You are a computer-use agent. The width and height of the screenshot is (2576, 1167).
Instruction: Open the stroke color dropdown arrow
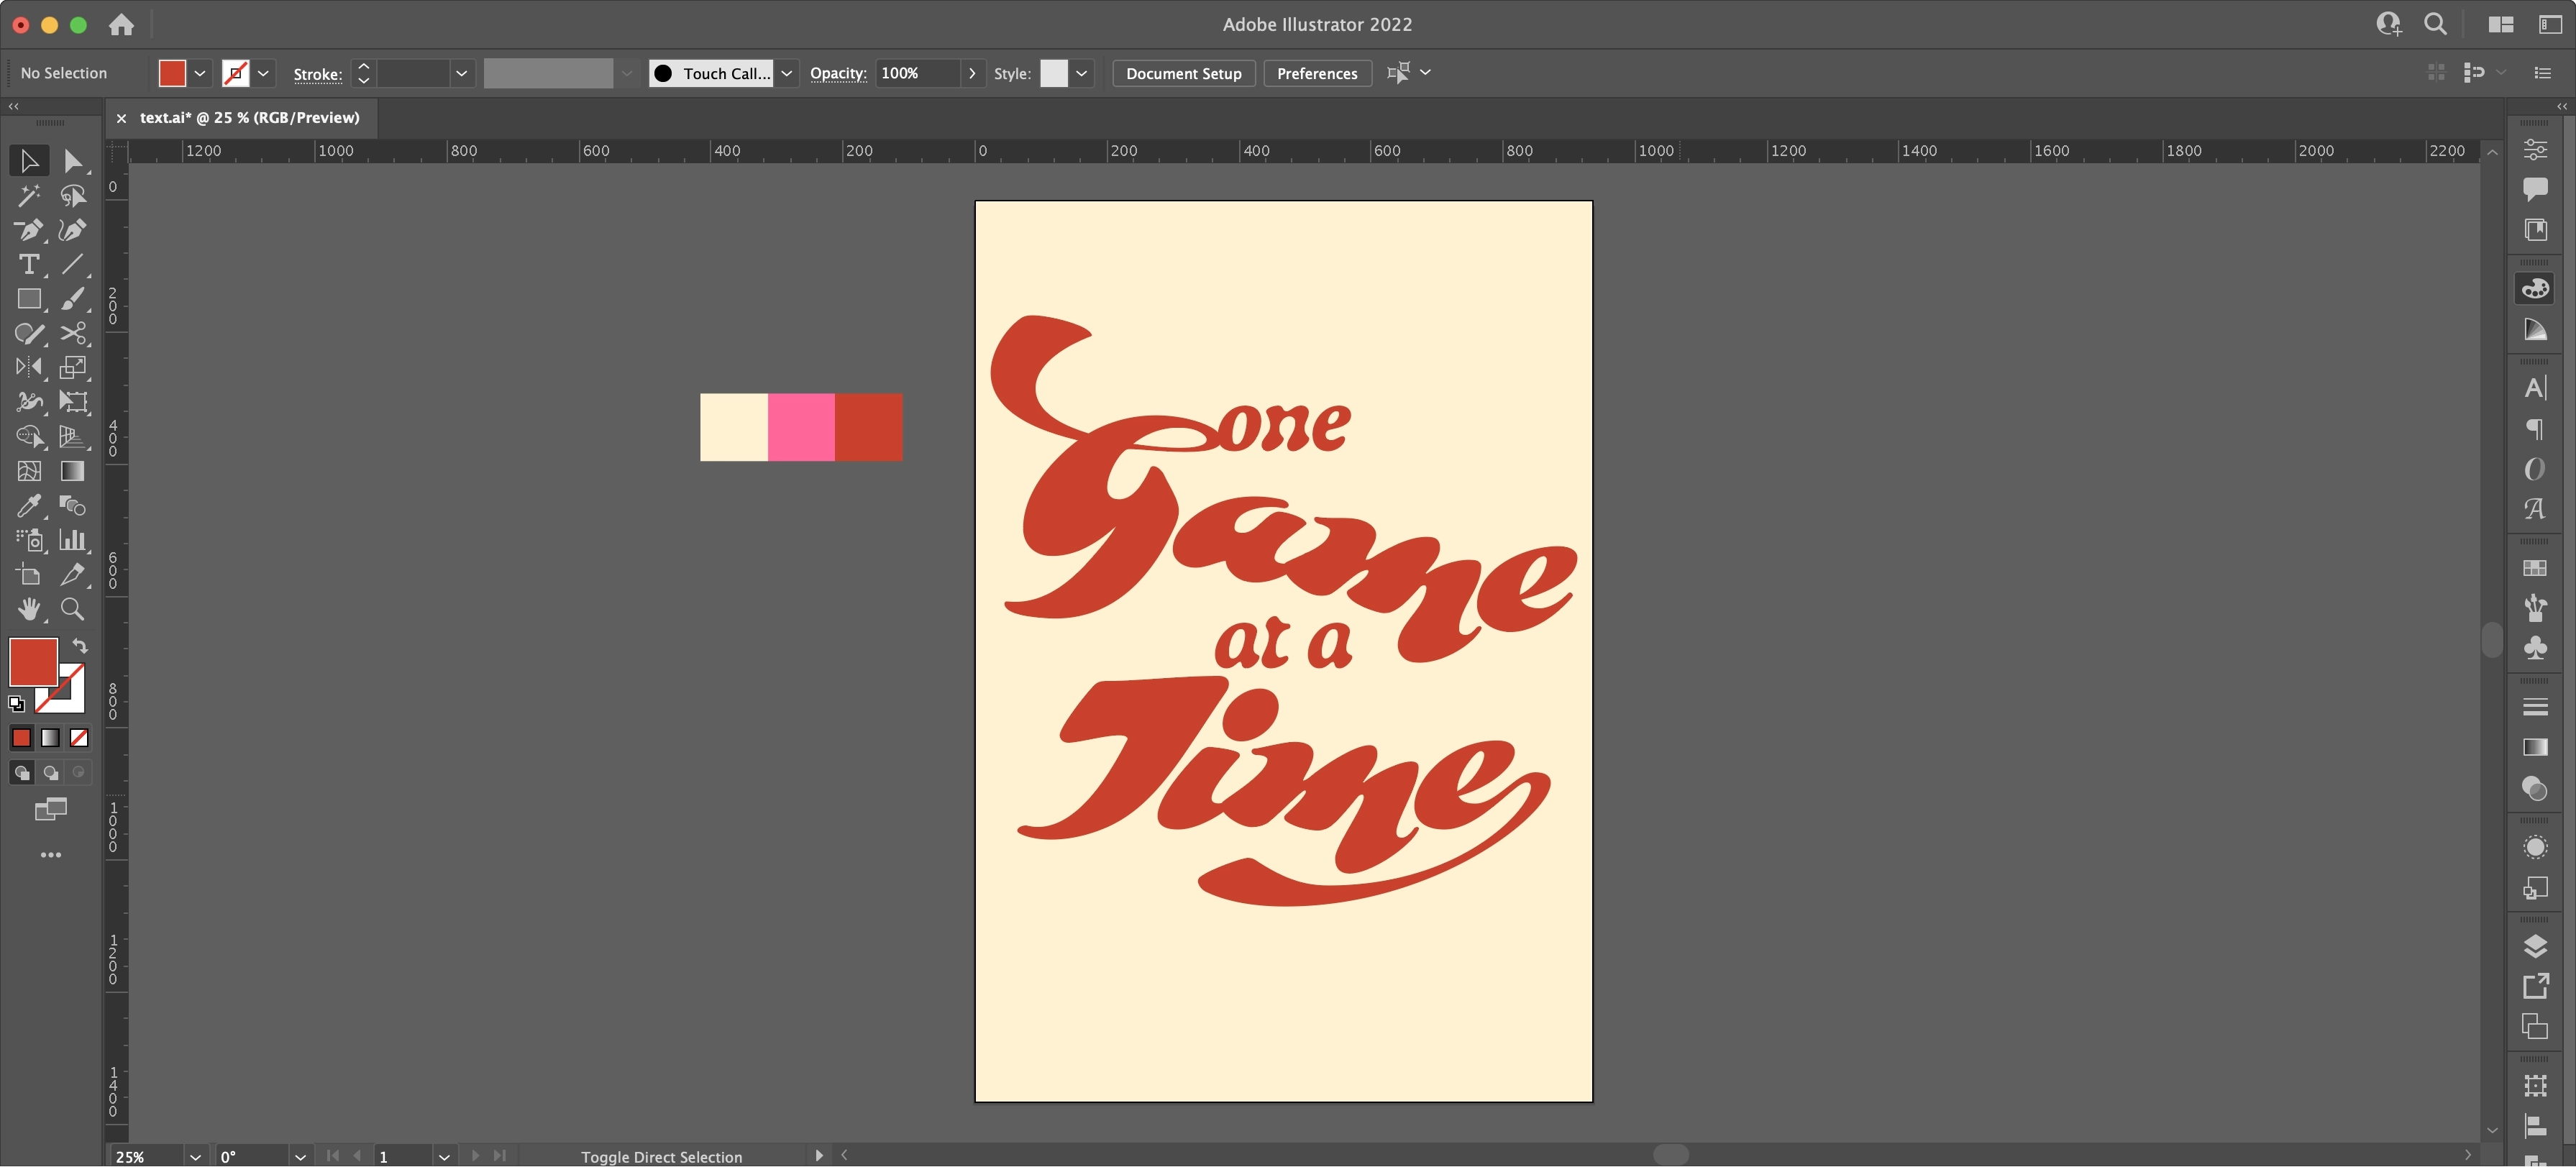(x=263, y=73)
